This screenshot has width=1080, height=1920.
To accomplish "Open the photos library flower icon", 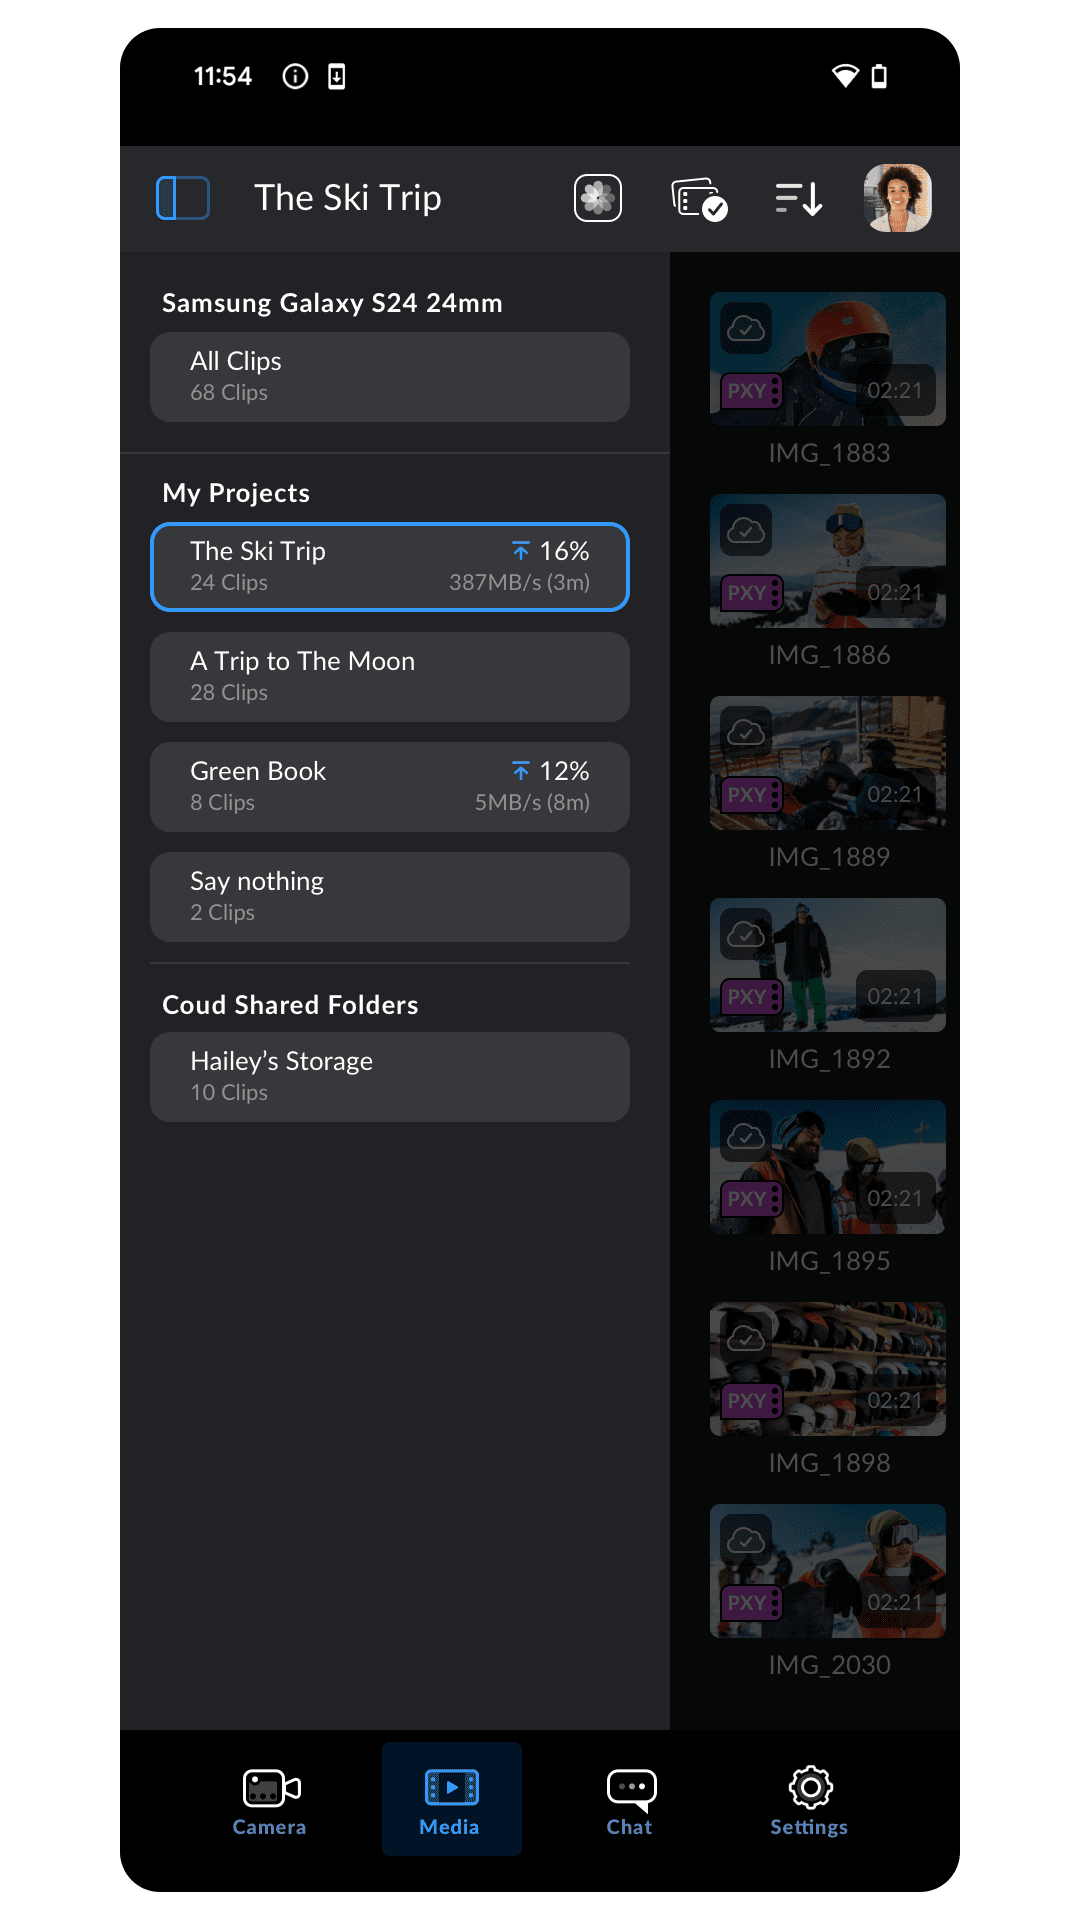I will pos(598,198).
